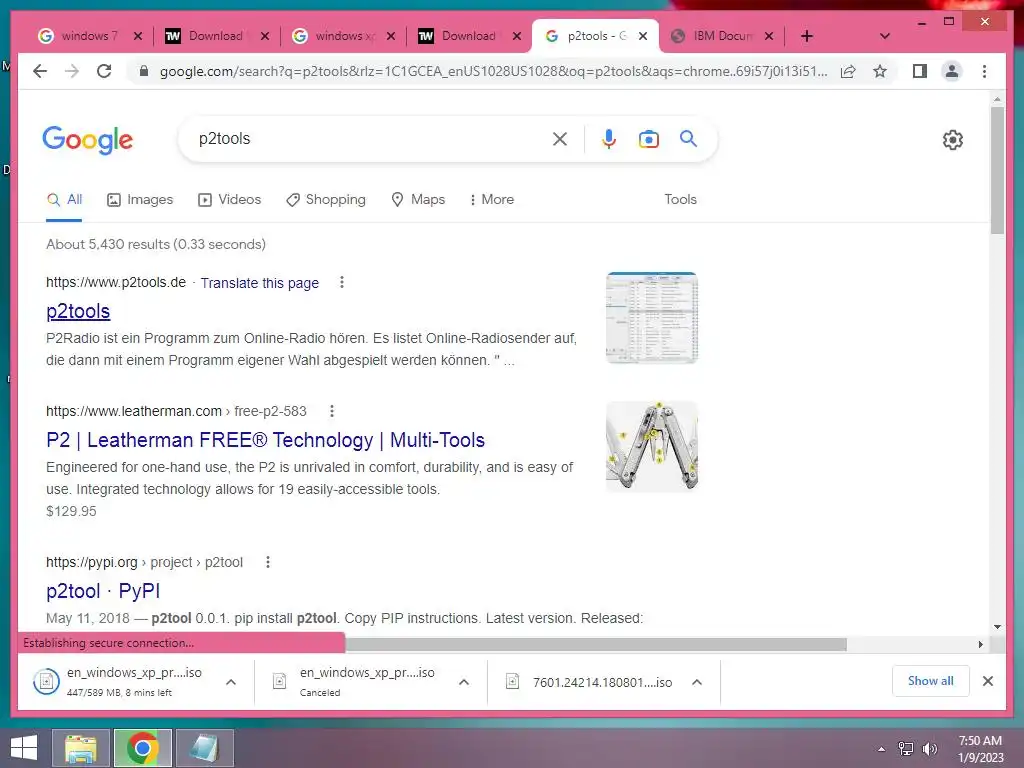Clear the Google search box text
Image resolution: width=1024 pixels, height=768 pixels.
point(560,139)
